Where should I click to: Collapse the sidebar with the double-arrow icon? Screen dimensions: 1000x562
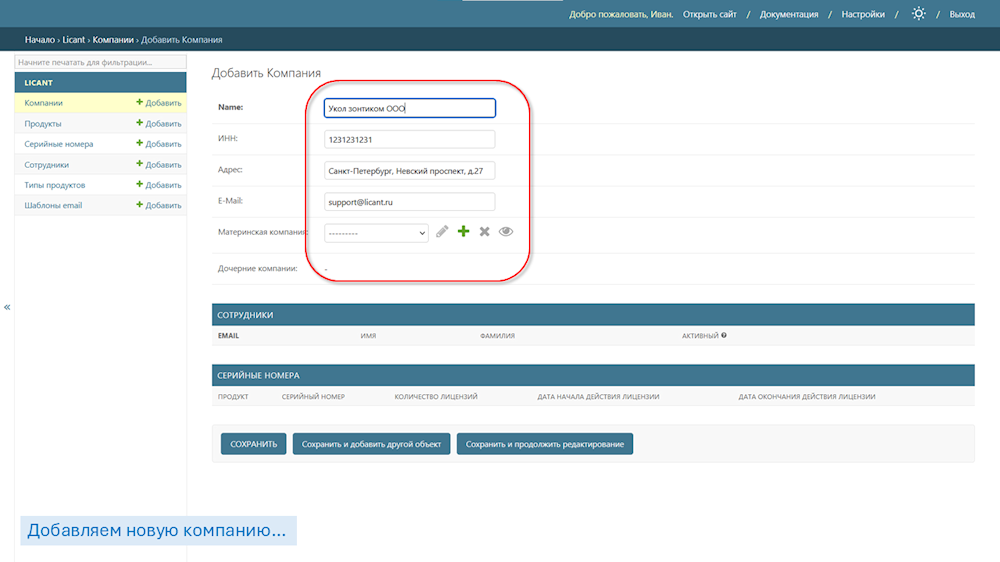point(7,307)
